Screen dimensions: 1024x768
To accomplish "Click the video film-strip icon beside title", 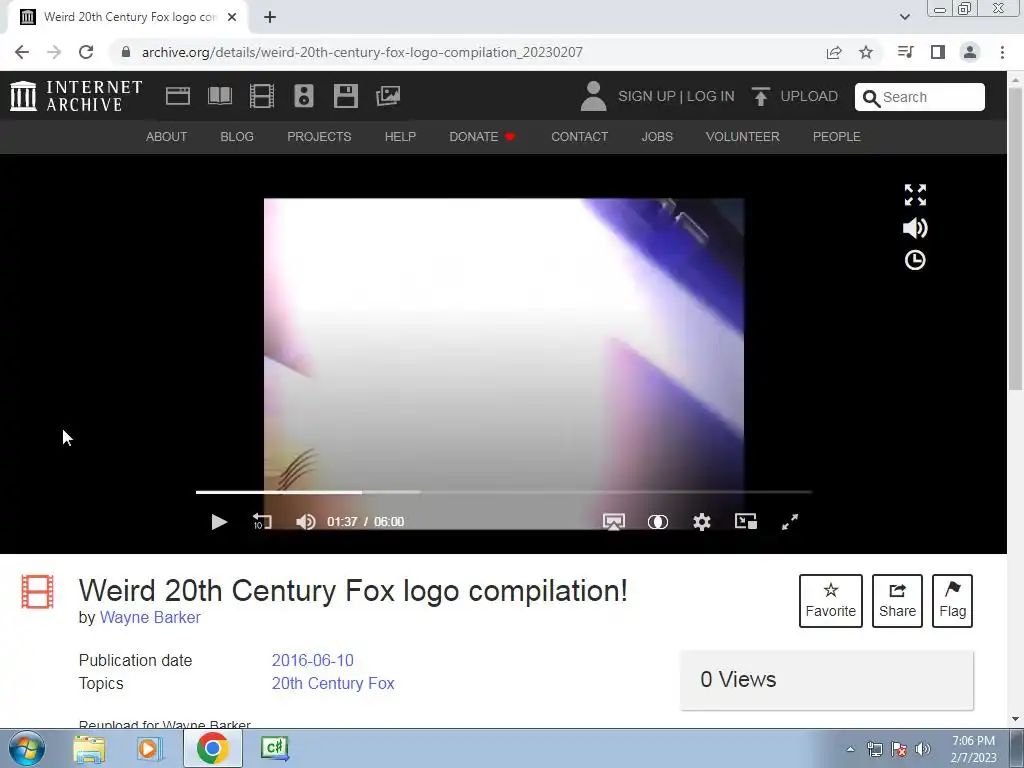I will [37, 591].
